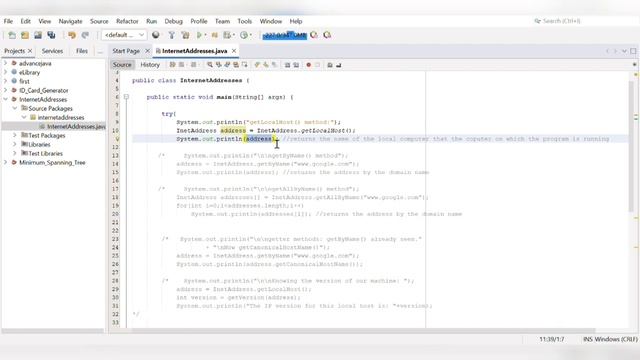Switch the editor to Source view
The image size is (640, 360).
122,64
